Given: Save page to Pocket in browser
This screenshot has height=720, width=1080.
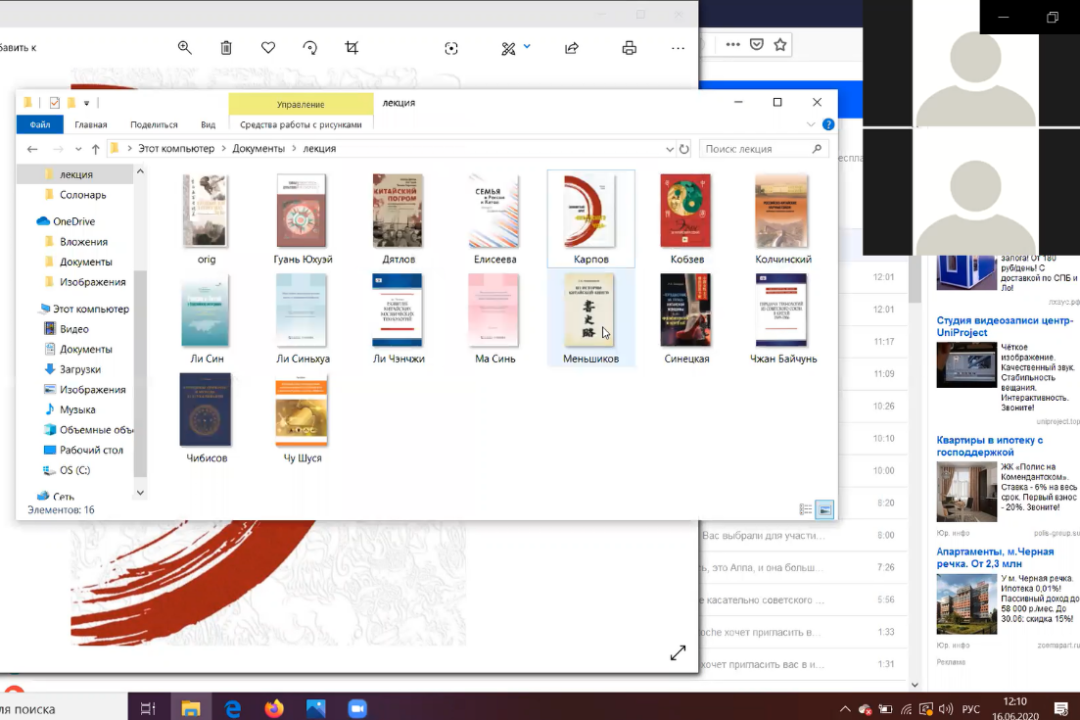Looking at the screenshot, I should pyautogui.click(x=756, y=45).
